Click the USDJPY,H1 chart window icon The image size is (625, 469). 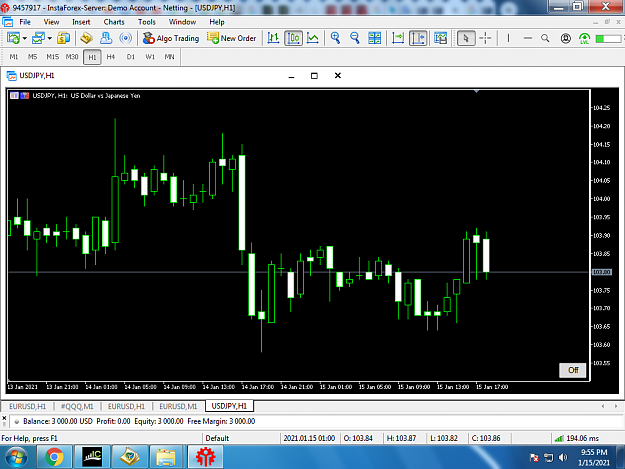pos(12,76)
